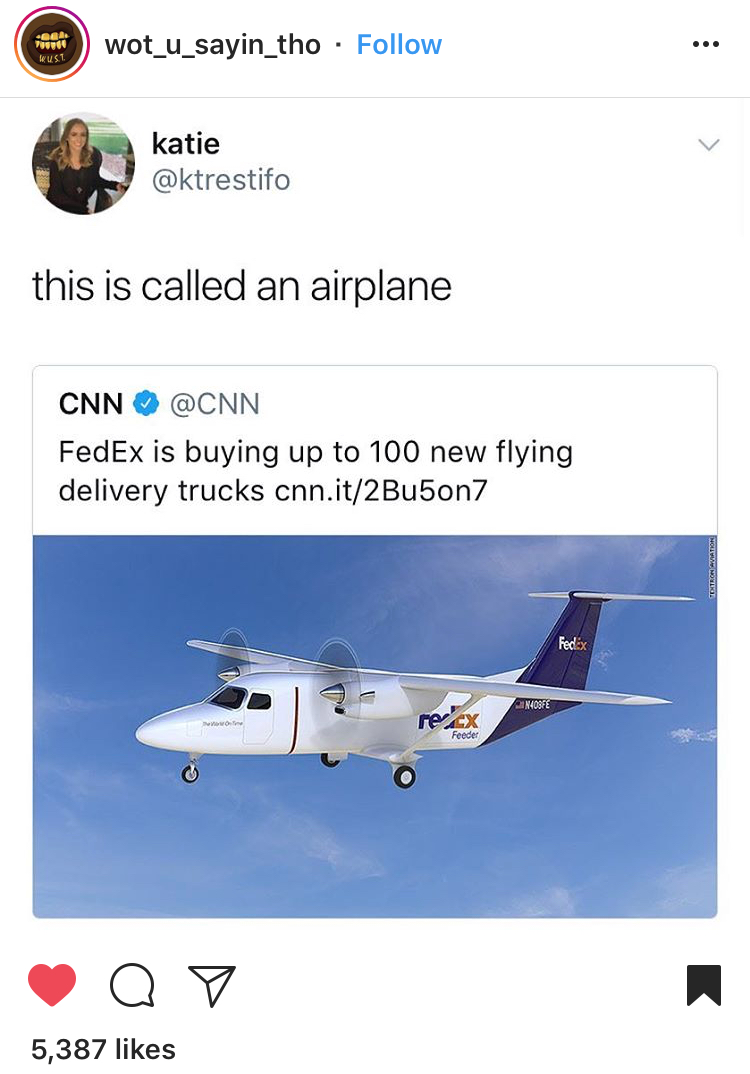750x1074 pixels.
Task: View the FedEx airplane image
Action: (375, 726)
